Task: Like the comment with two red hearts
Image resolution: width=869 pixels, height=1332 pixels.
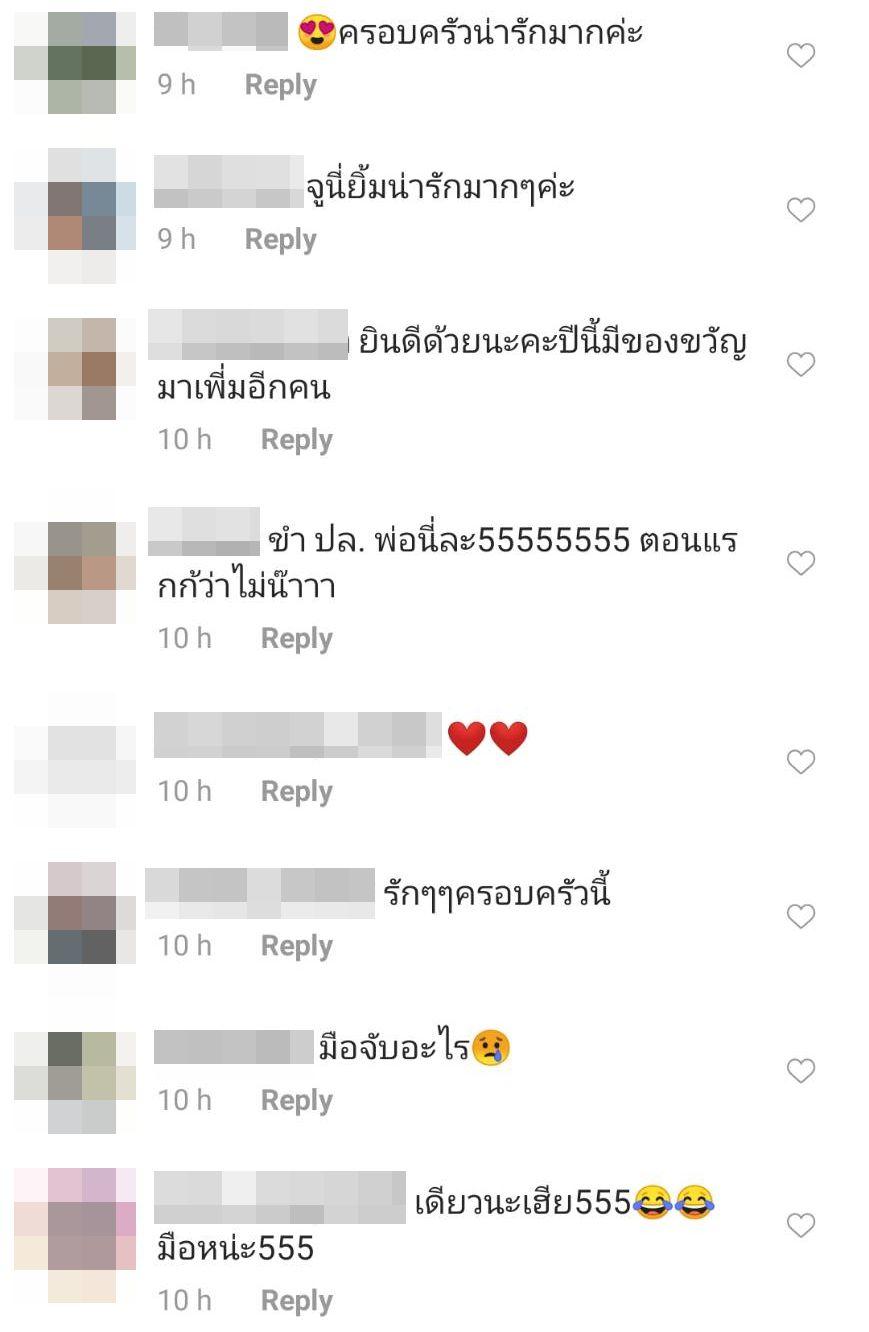Action: click(801, 763)
